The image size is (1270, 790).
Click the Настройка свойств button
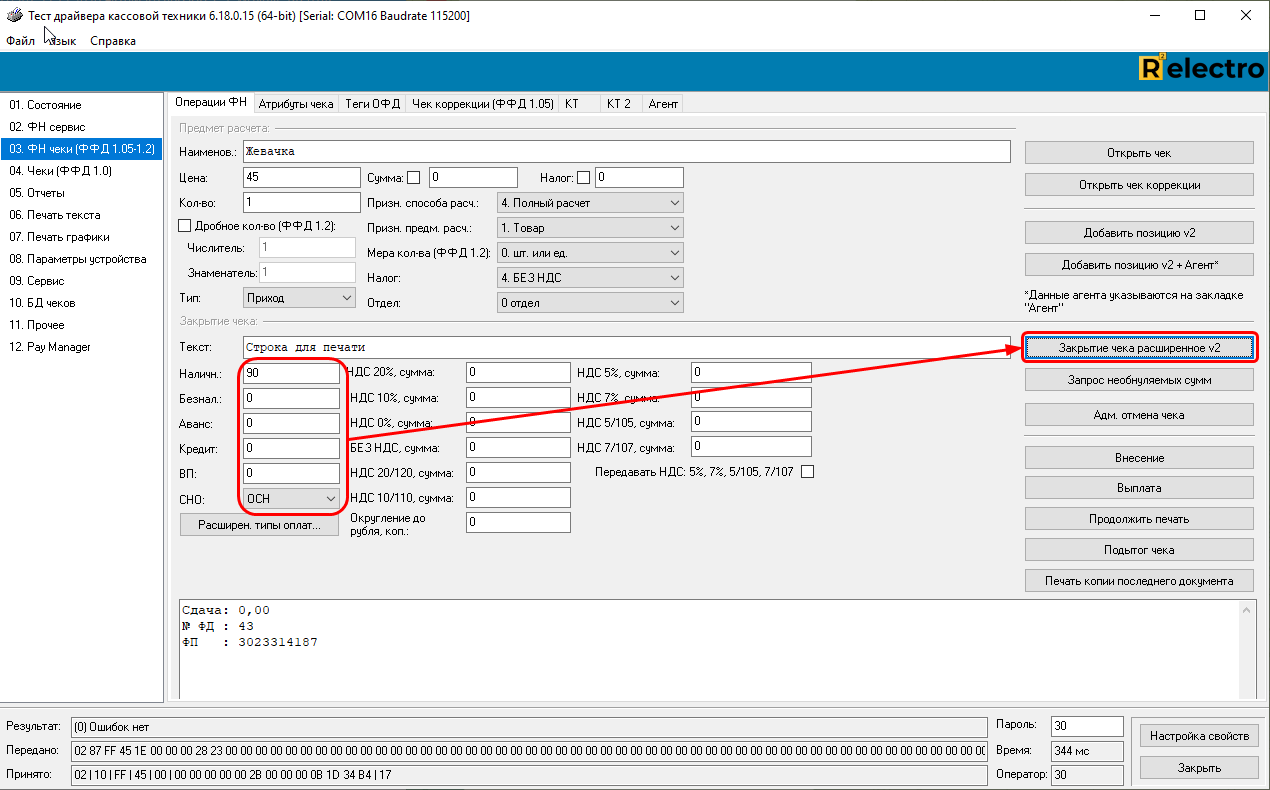(x=1199, y=736)
